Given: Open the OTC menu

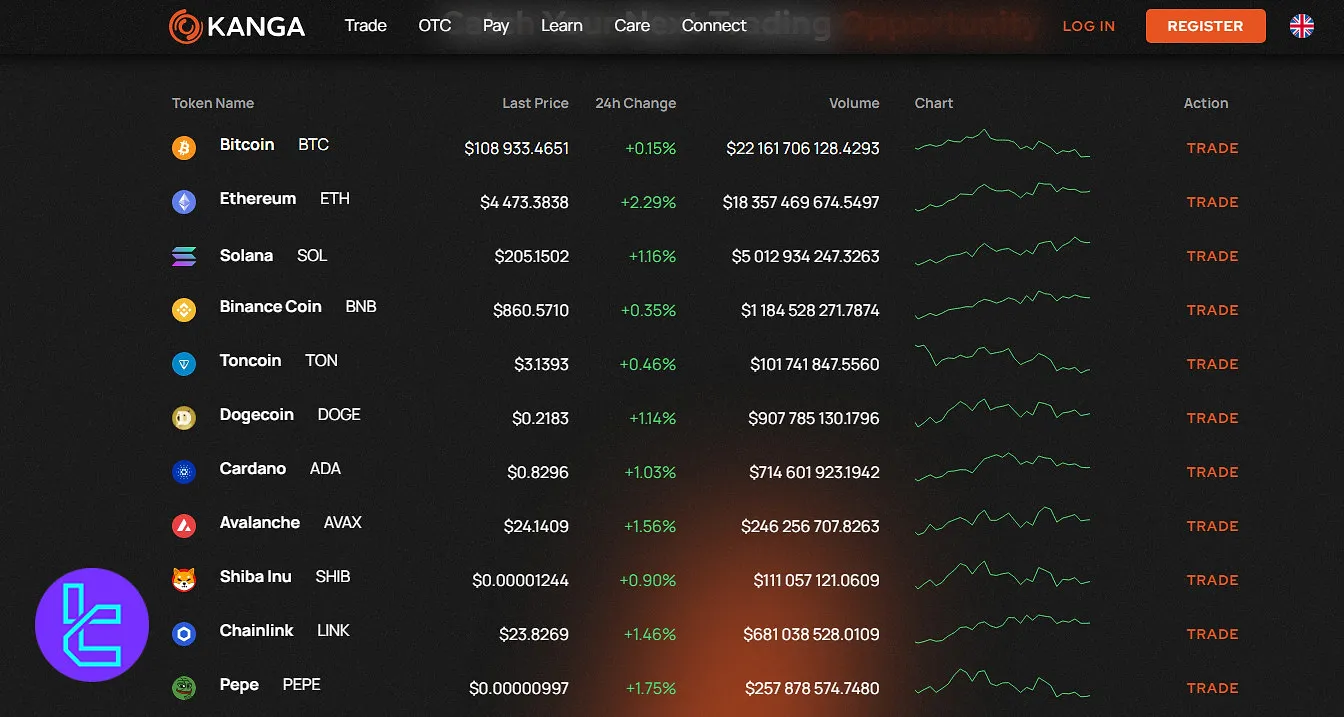Looking at the screenshot, I should 435,26.
